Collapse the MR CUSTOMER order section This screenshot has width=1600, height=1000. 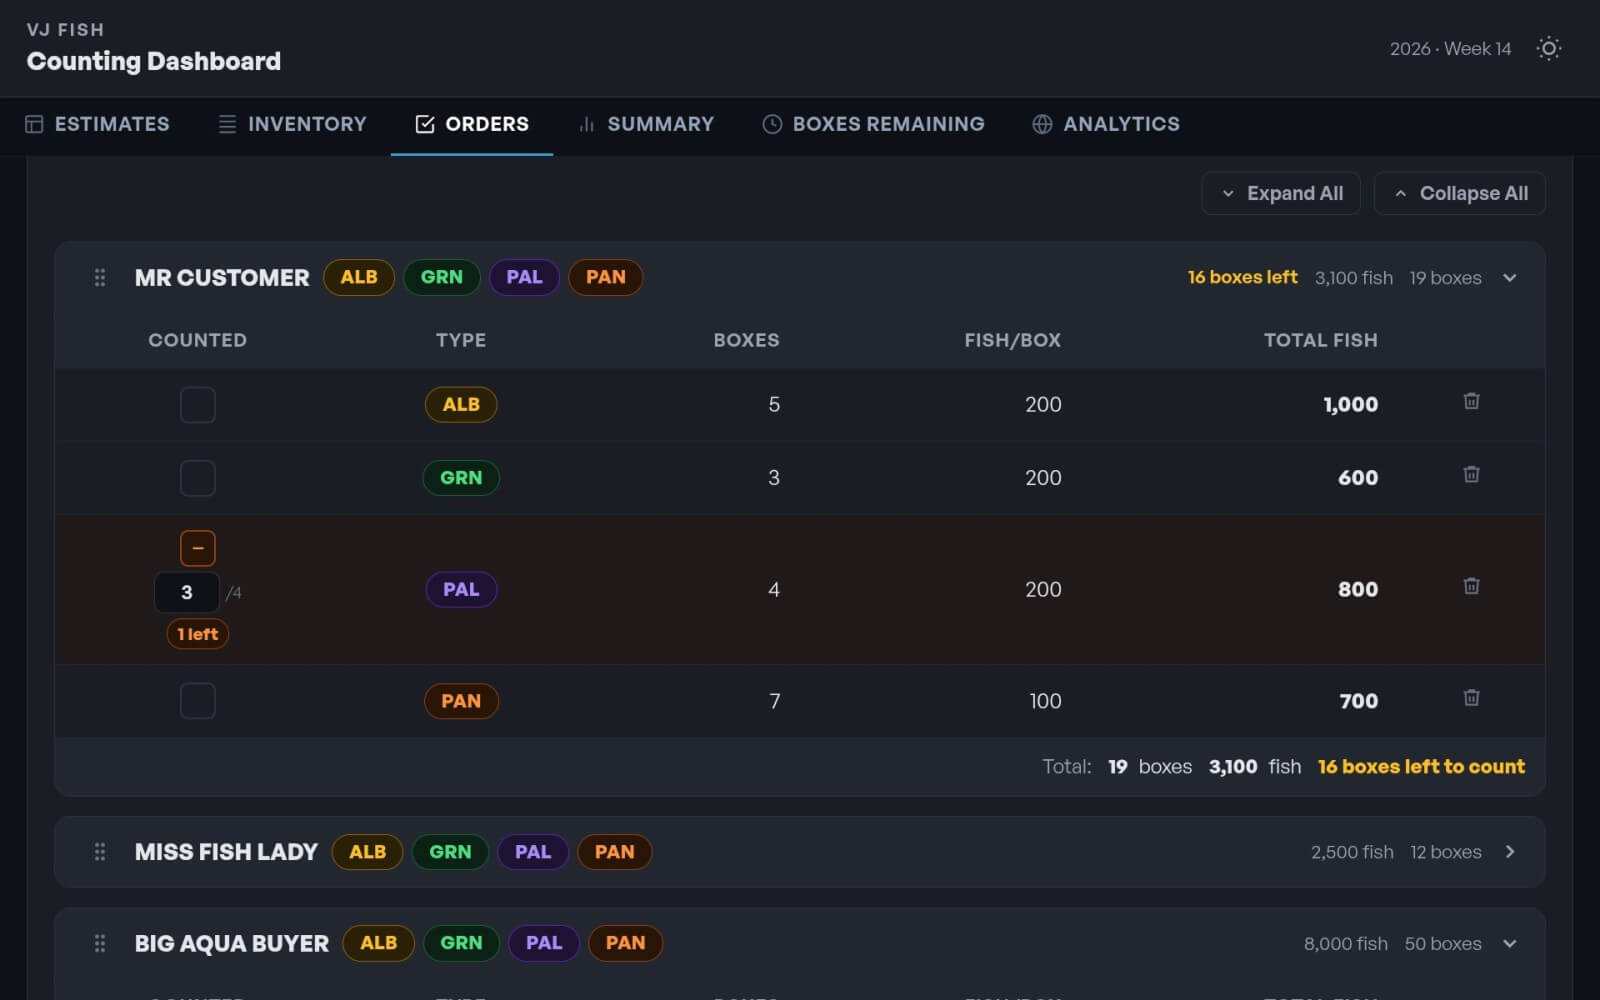tap(1509, 278)
